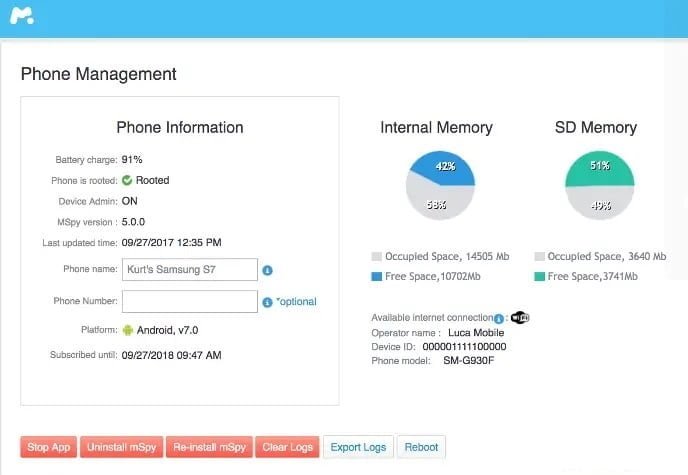The image size is (688, 475).
Task: Click info icon beside Phone Number field
Action: [267, 302]
